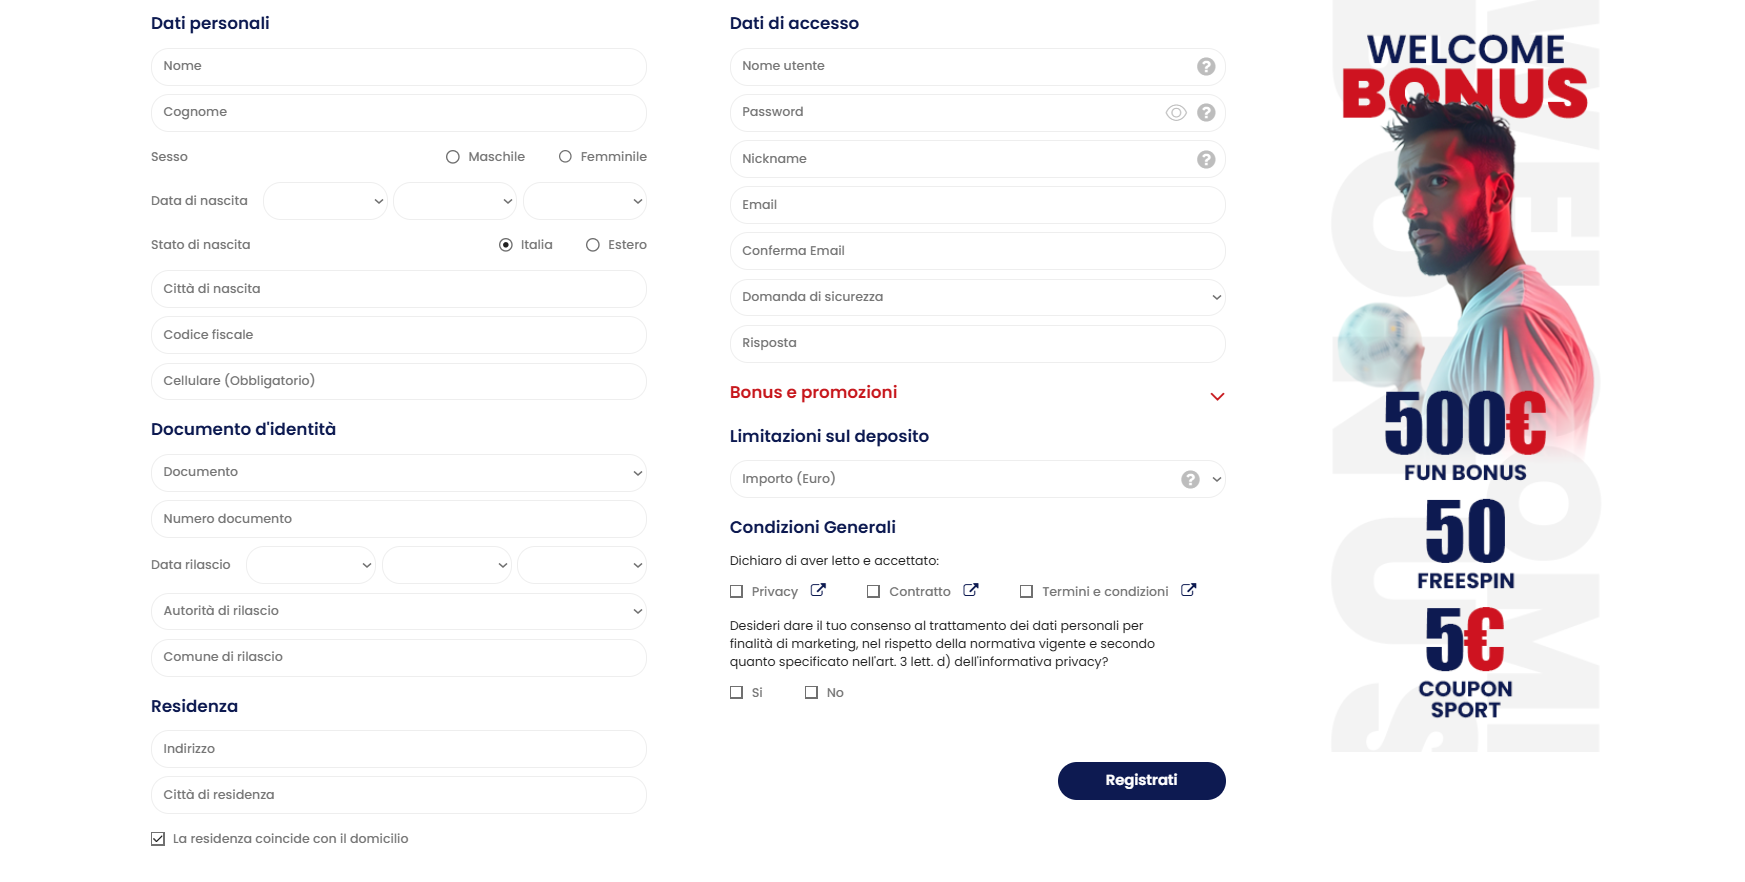Click the Bonus e promozioni heading

click(x=813, y=393)
